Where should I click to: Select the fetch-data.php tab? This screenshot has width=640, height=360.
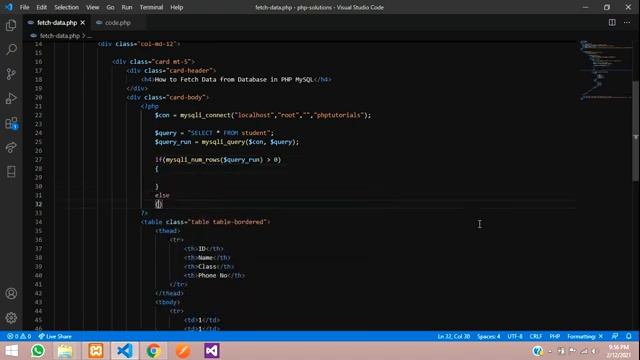pyautogui.click(x=57, y=23)
